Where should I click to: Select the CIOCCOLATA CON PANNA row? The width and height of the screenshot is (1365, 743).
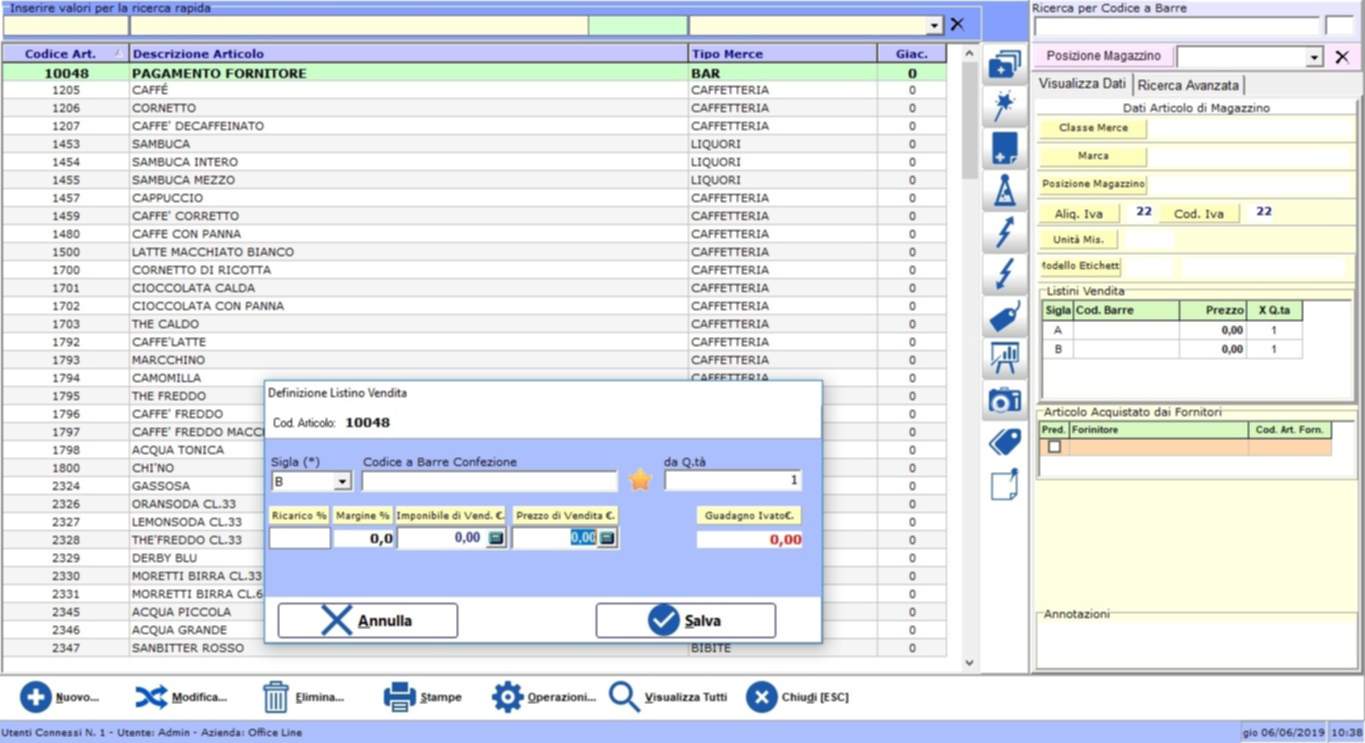click(x=474, y=306)
